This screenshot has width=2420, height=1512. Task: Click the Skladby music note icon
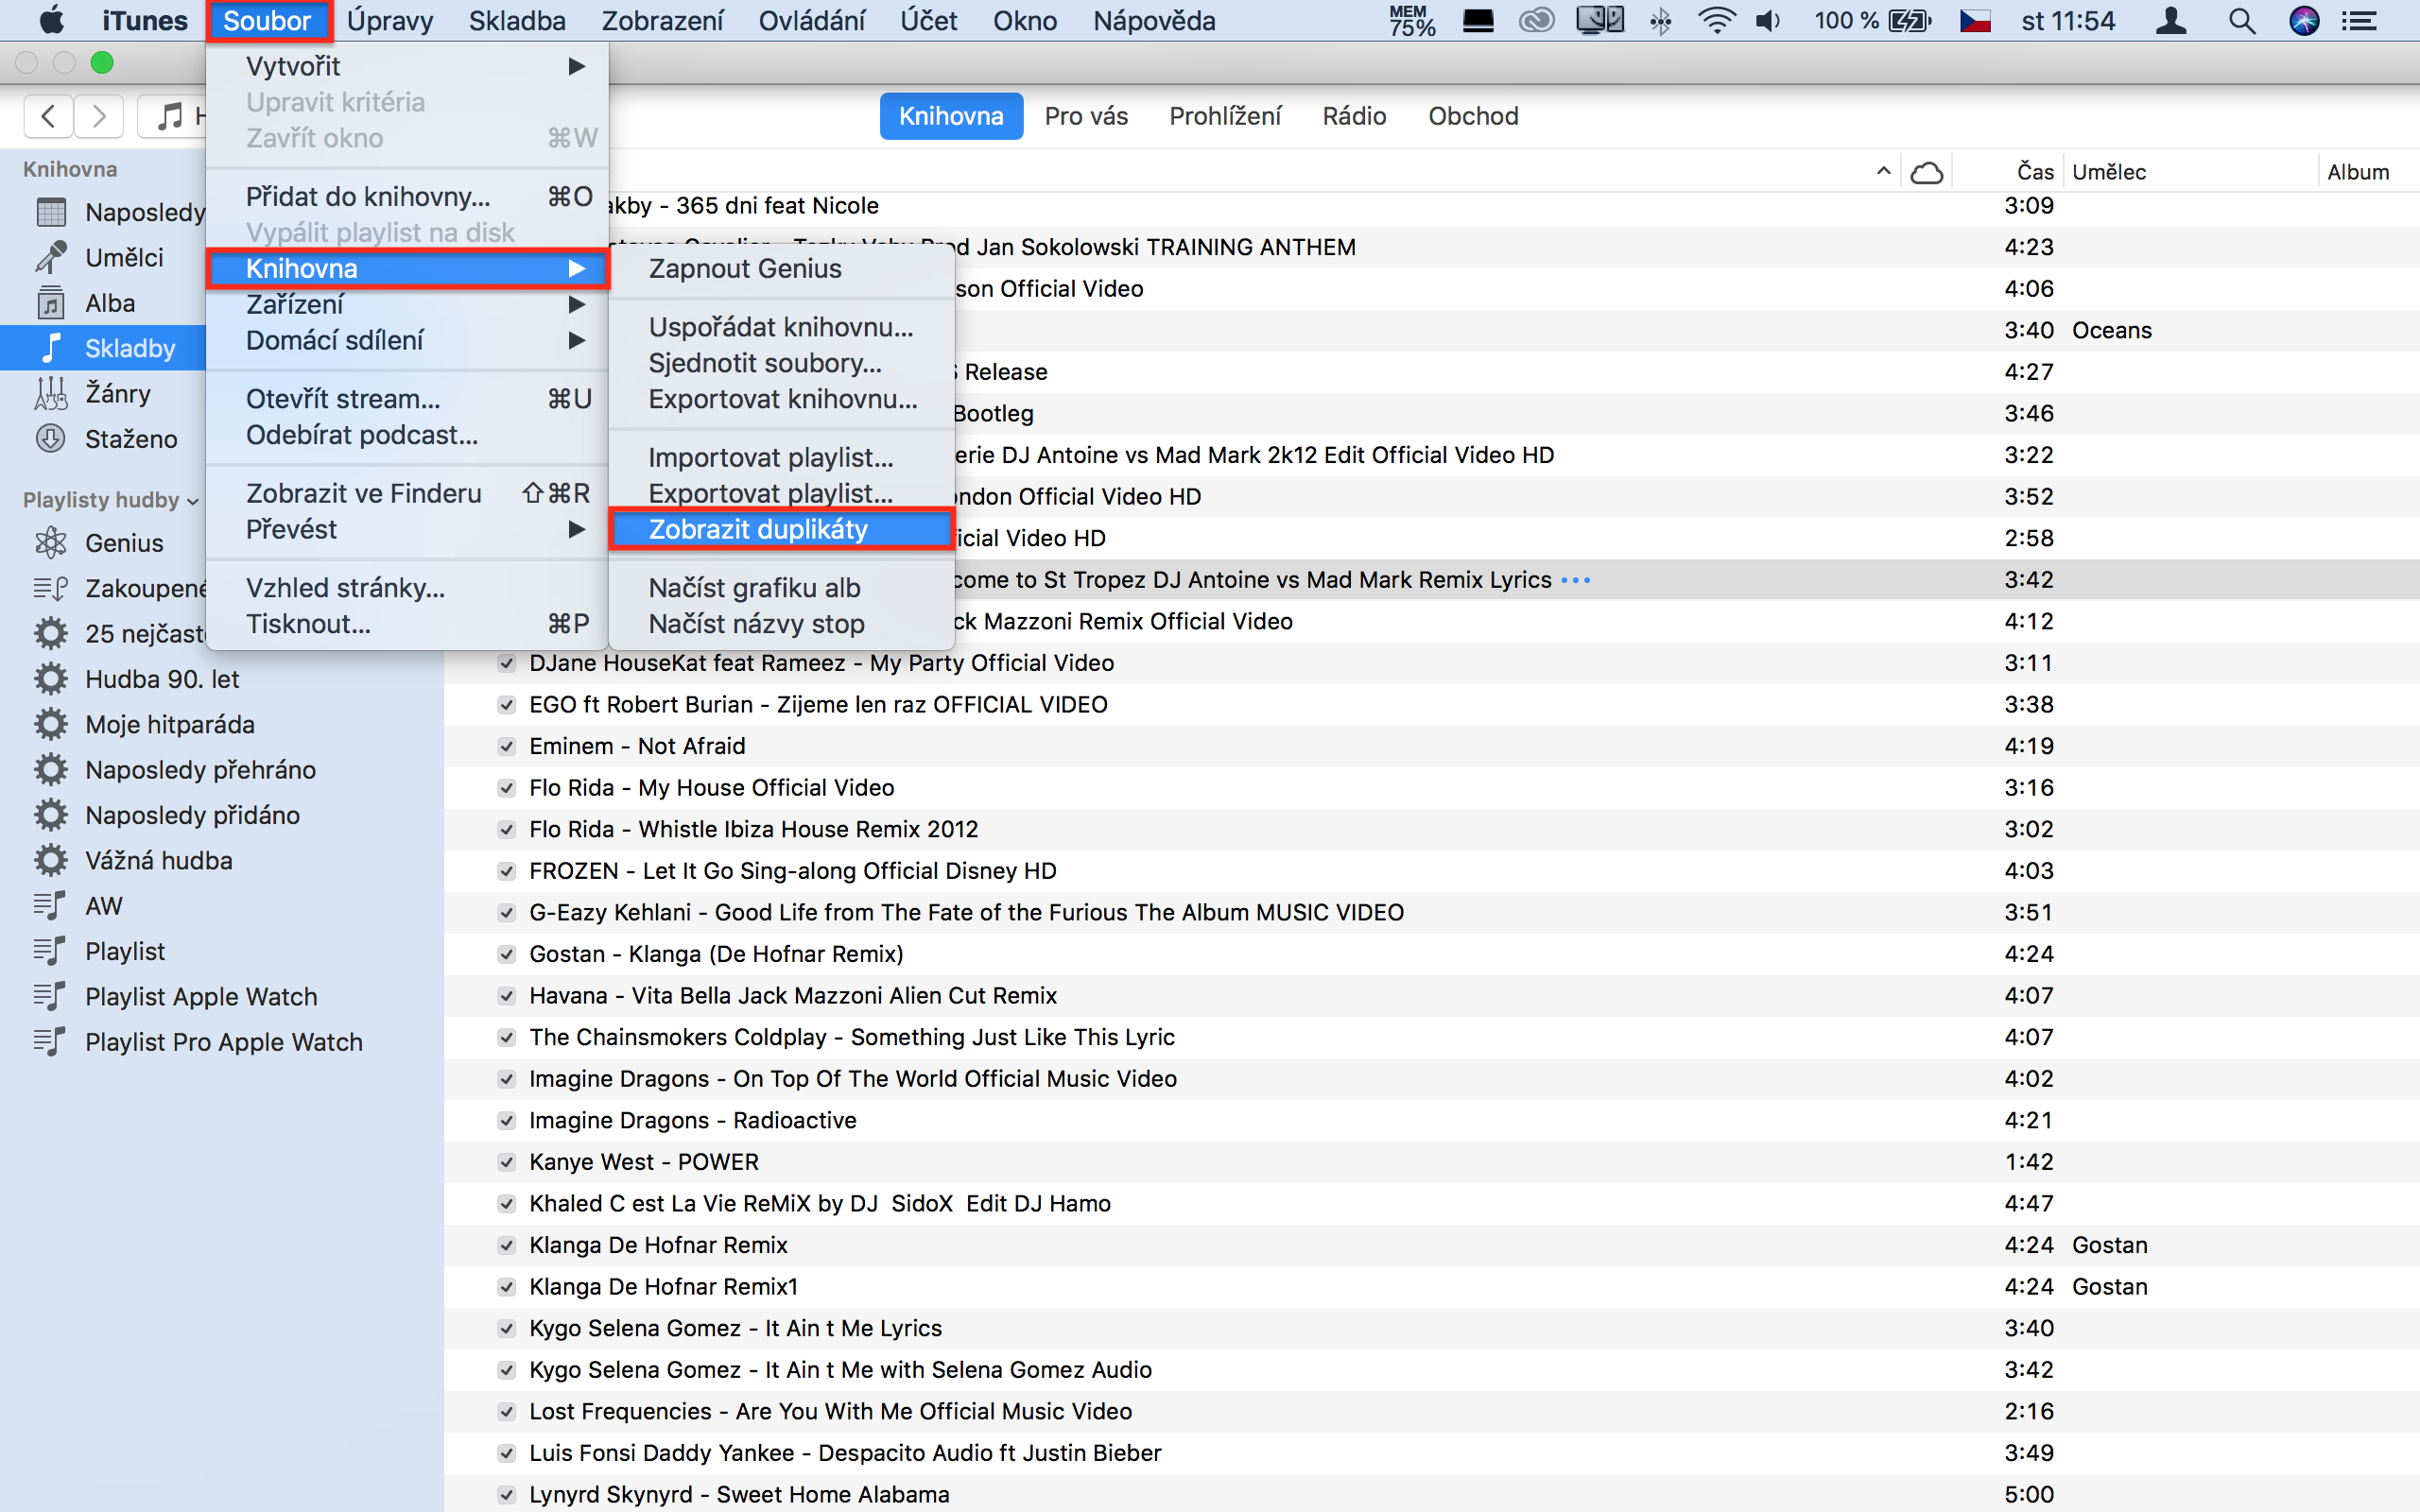51,348
